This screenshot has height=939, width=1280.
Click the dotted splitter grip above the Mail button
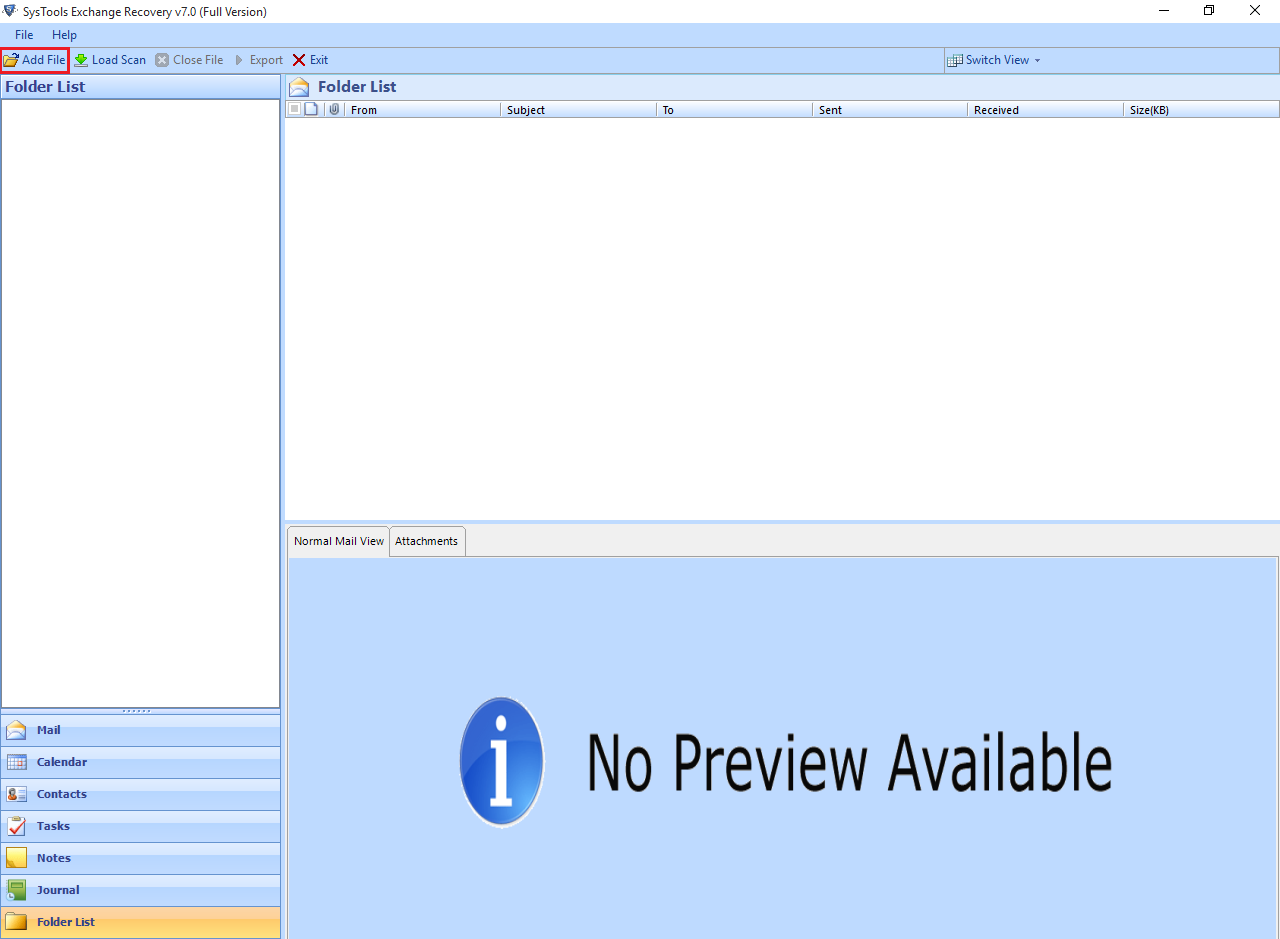(x=136, y=711)
